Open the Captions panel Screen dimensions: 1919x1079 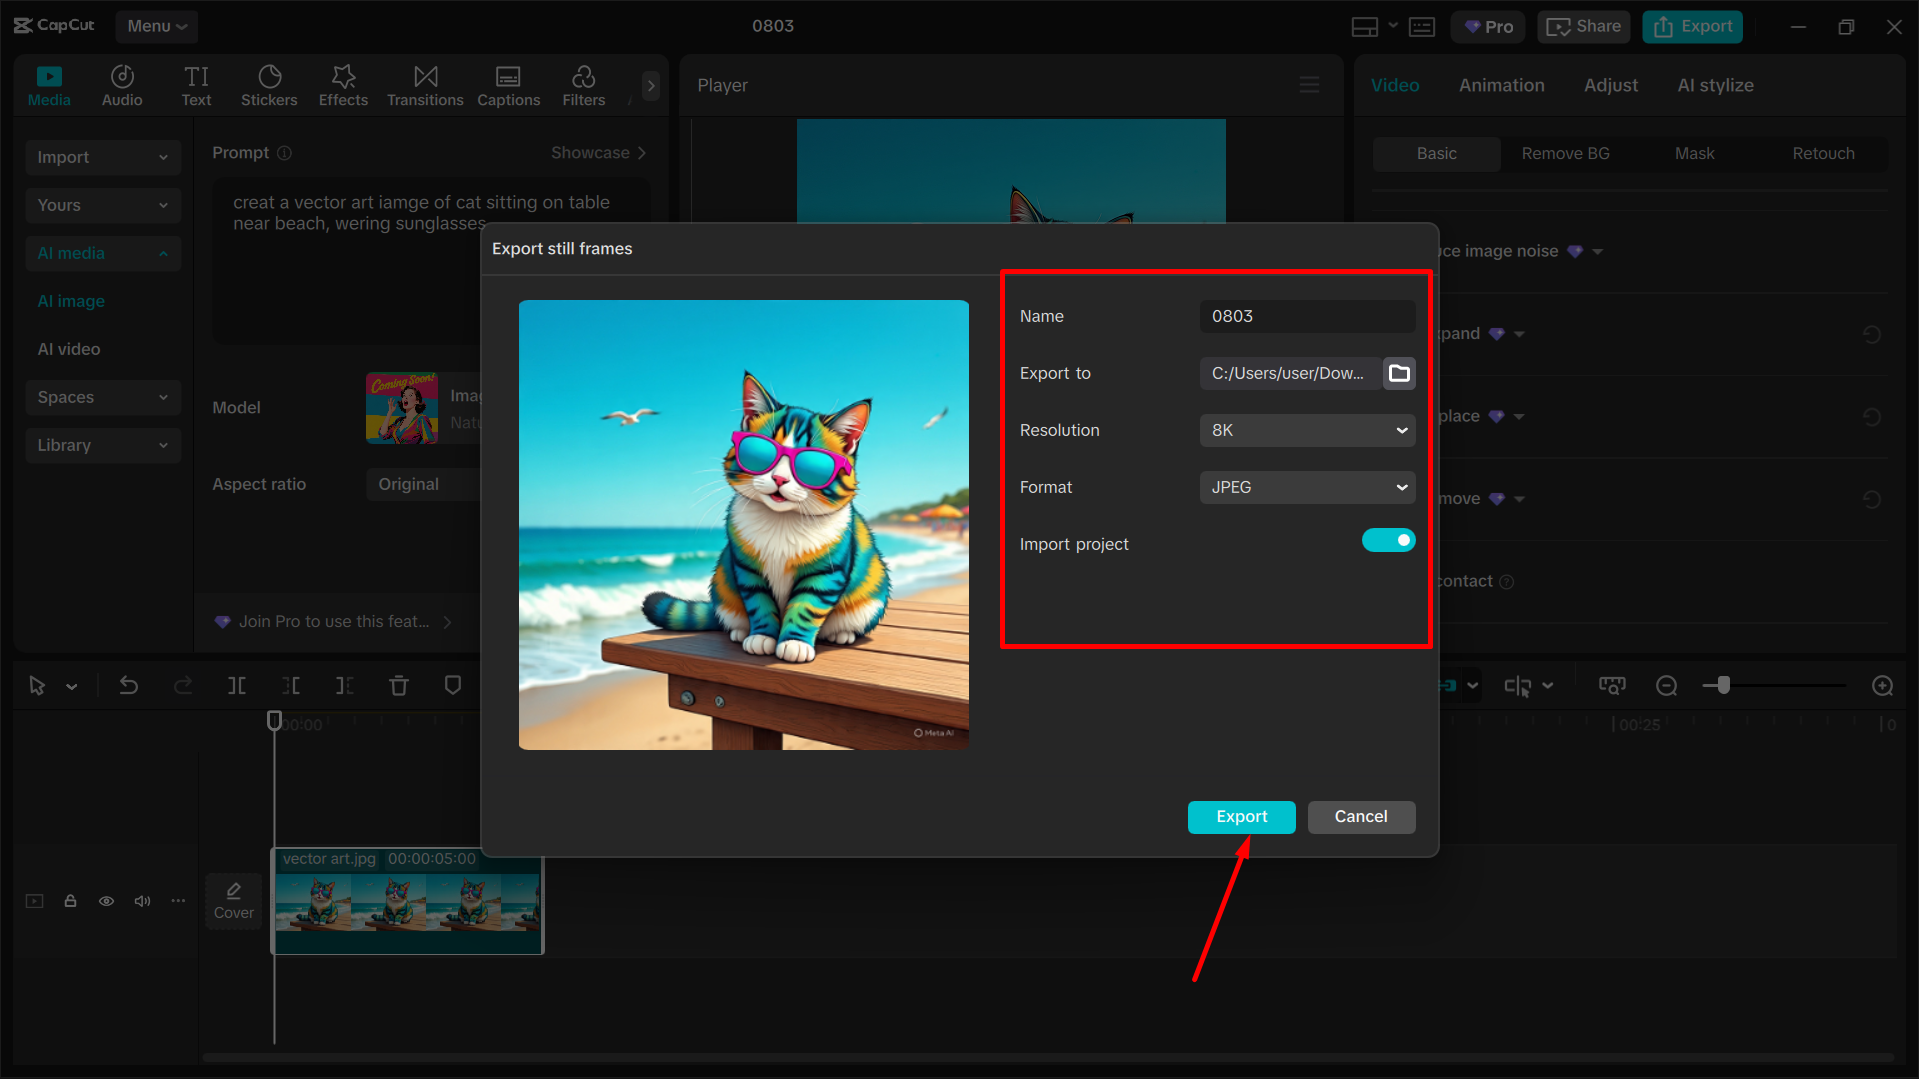tap(508, 85)
